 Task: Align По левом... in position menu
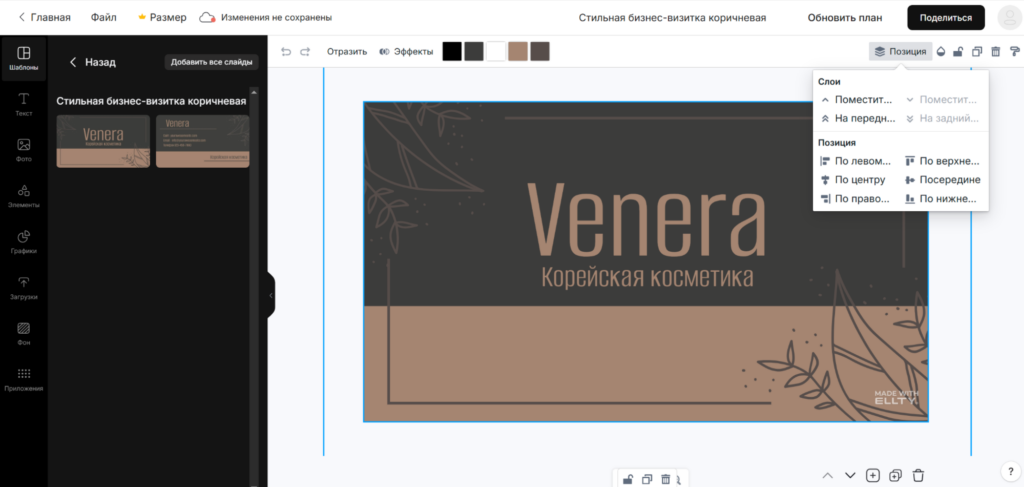click(856, 161)
